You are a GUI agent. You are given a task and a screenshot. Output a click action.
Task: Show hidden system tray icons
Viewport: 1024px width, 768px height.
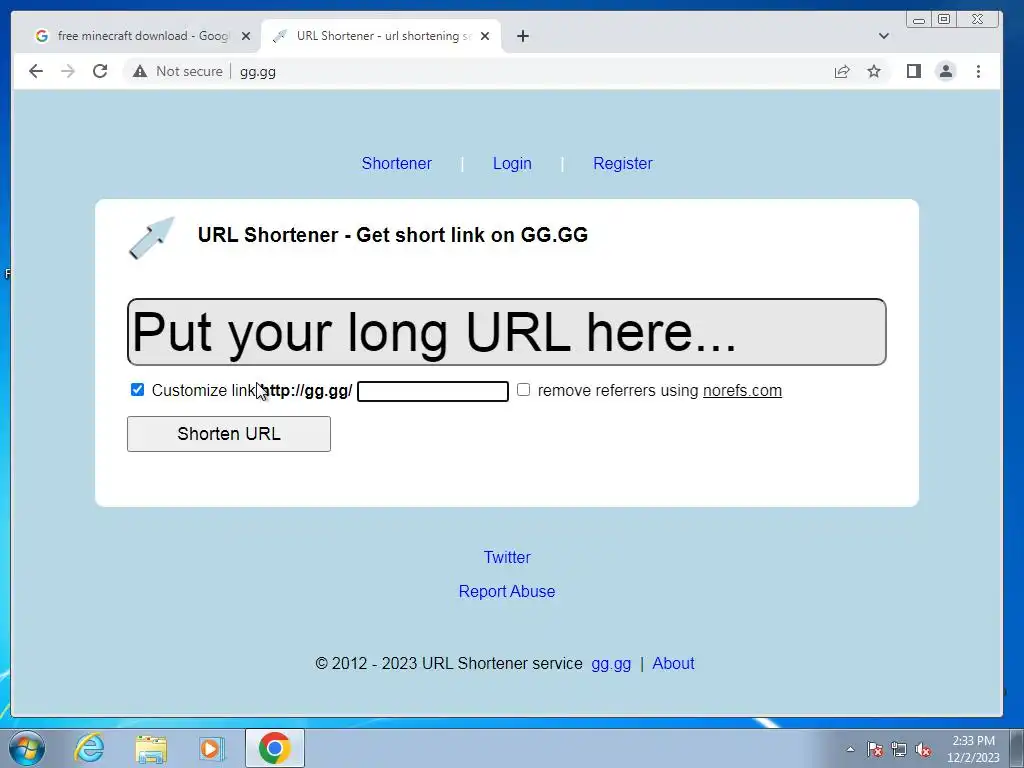850,750
